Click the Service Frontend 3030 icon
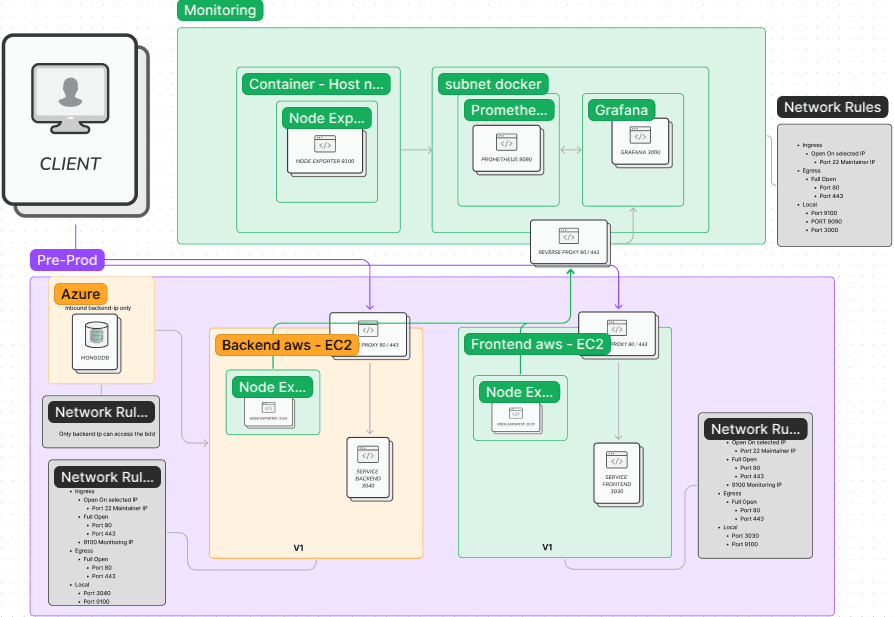Viewport: 894px width, 617px height. (x=617, y=471)
